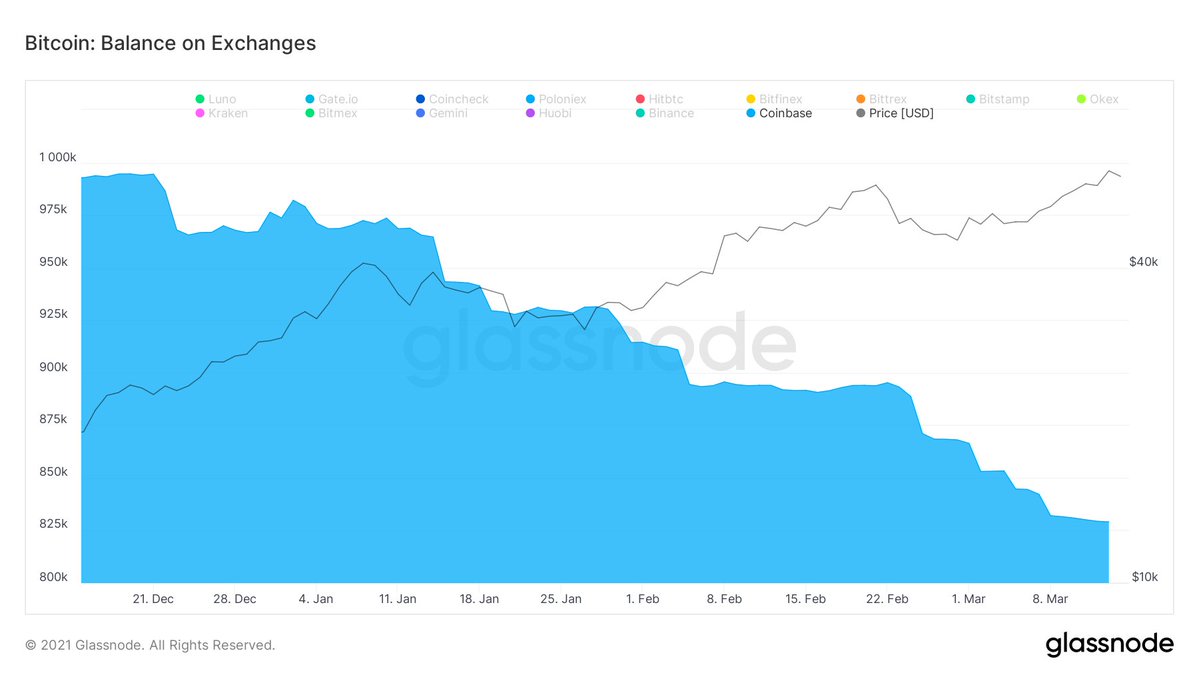The height and width of the screenshot is (675, 1199).
Task: Toggle the Luno legend dot
Action: pos(200,99)
